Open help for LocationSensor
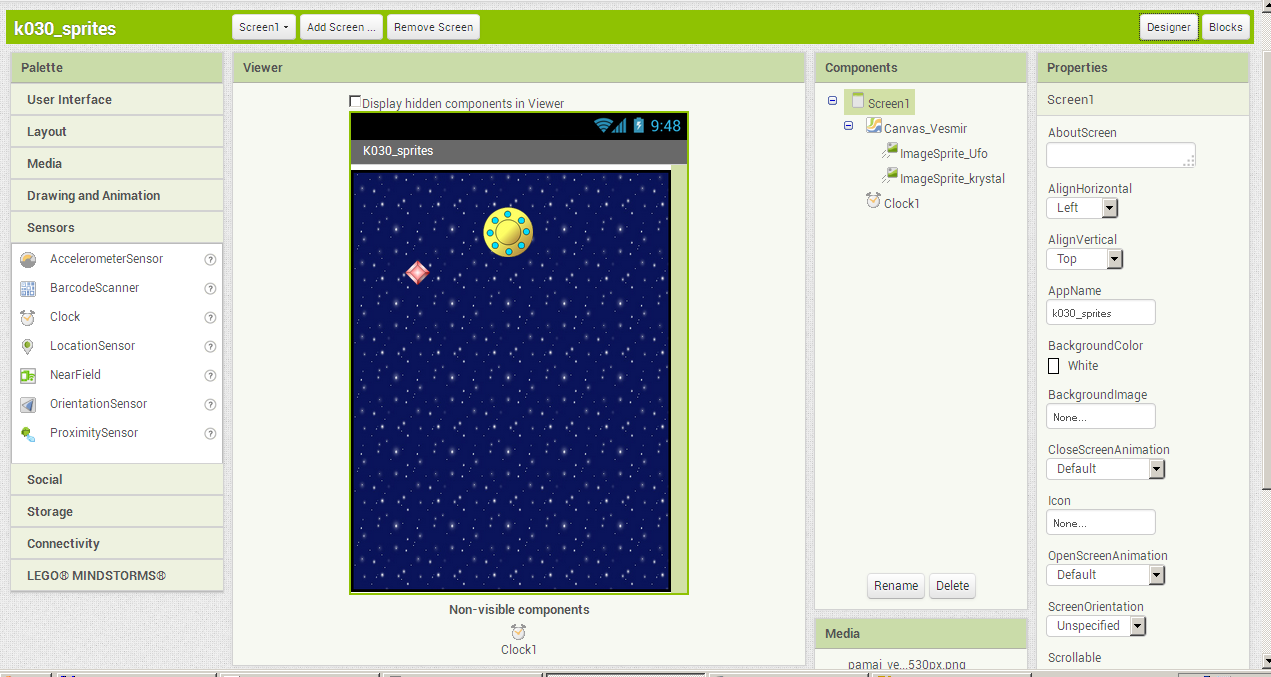Image resolution: width=1271 pixels, height=677 pixels. [210, 346]
